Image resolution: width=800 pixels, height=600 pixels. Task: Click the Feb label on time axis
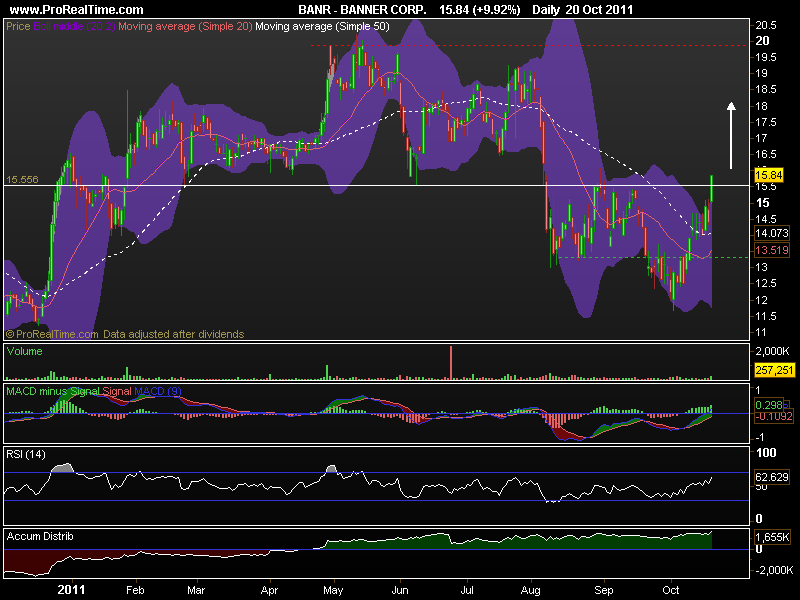(135, 590)
